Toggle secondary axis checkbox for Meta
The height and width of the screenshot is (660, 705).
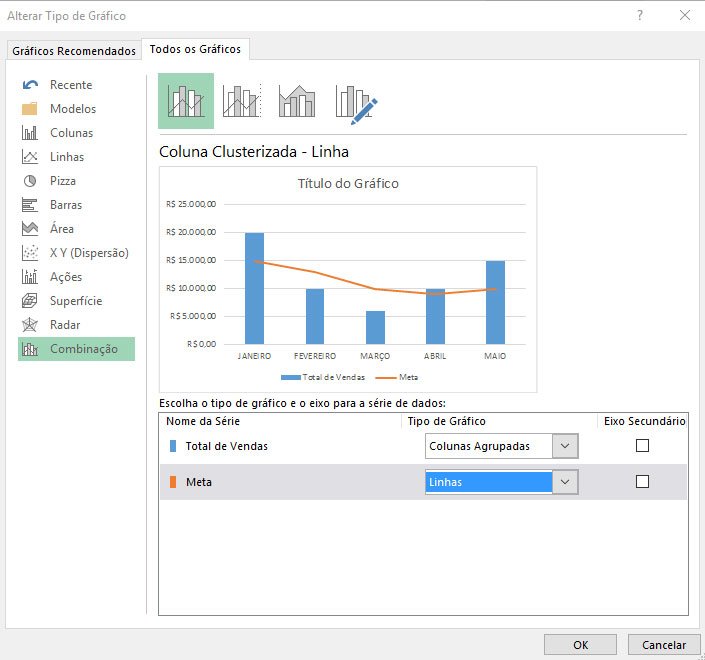[x=642, y=482]
